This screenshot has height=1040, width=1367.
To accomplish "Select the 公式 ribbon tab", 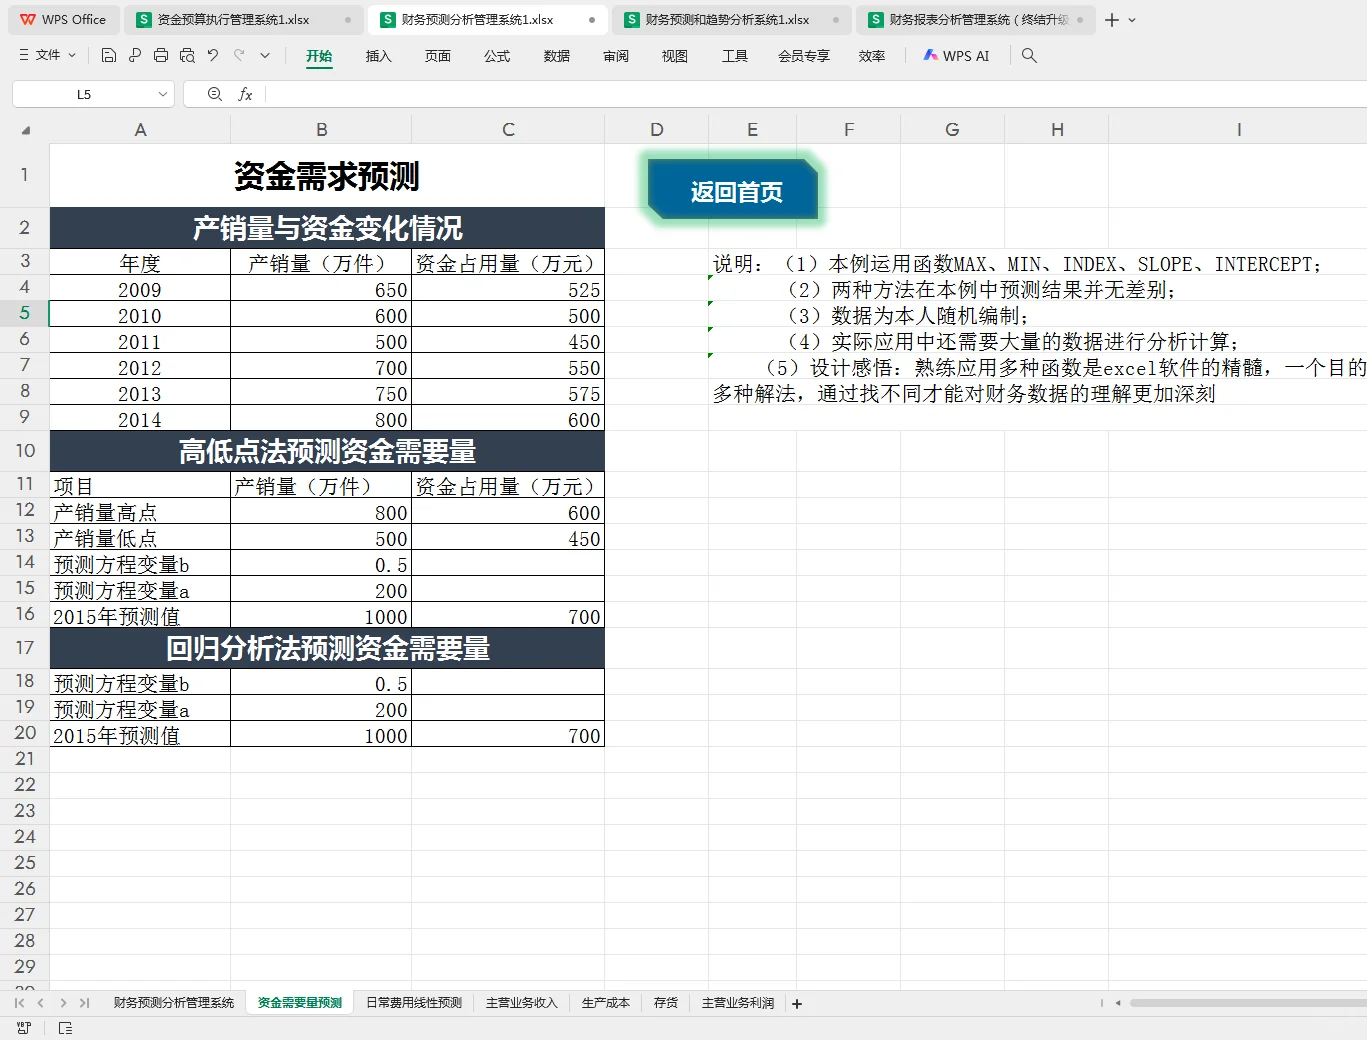I will [497, 56].
